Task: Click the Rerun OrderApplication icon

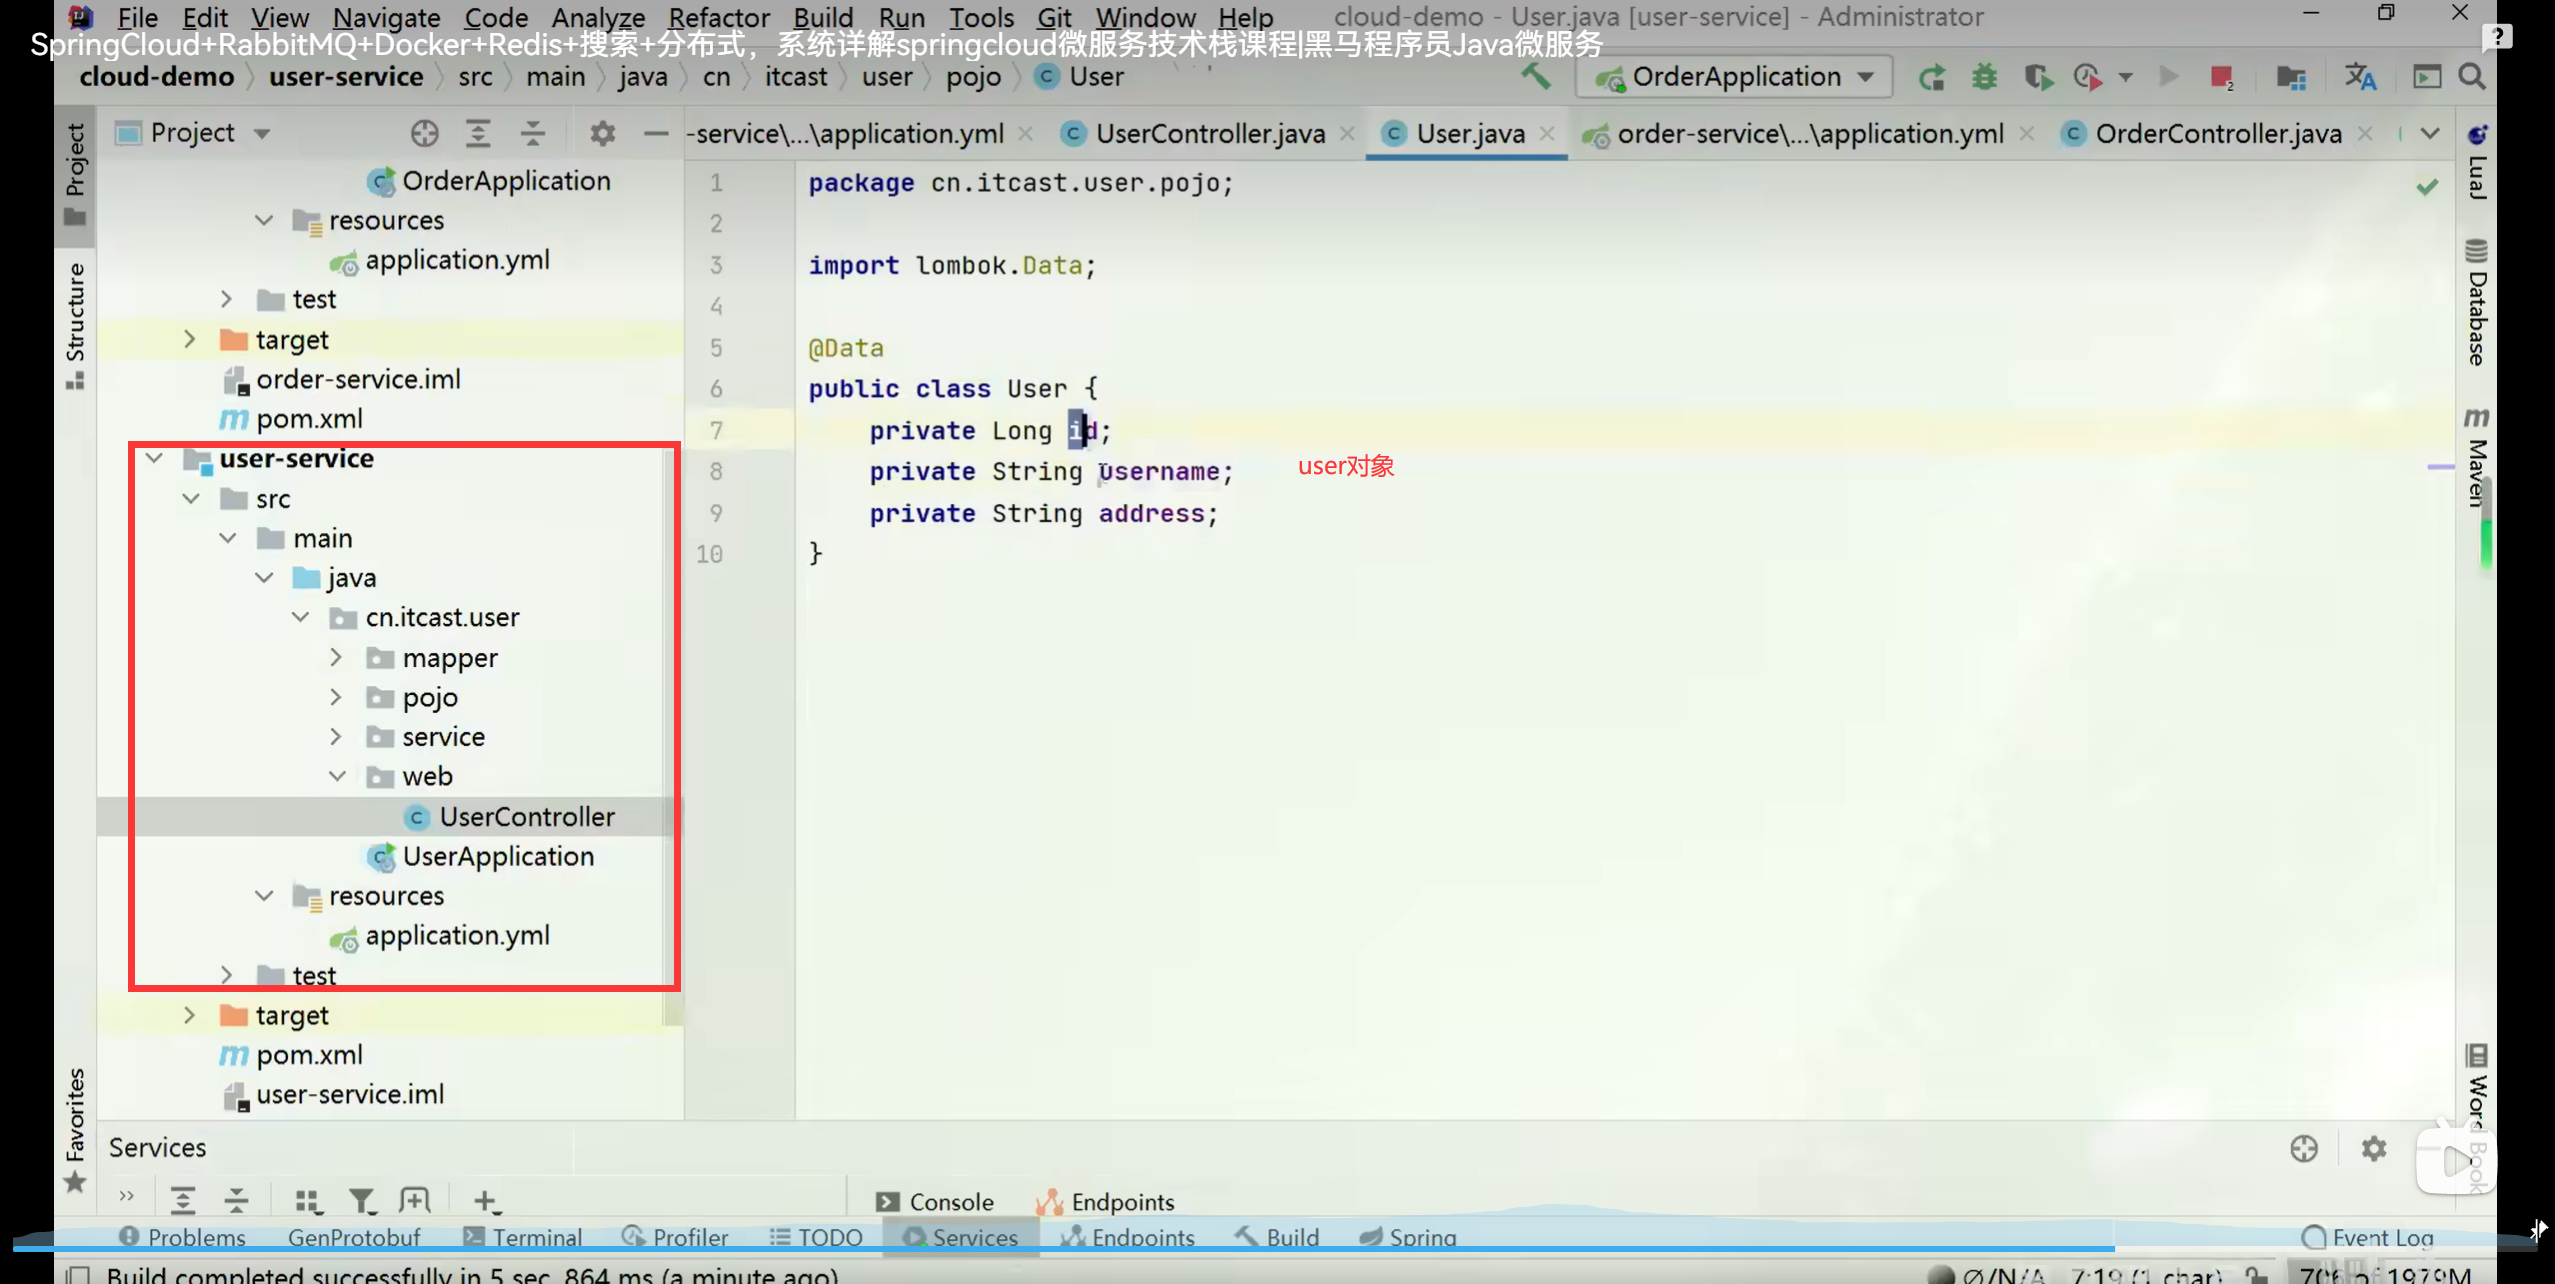Action: 1931,77
